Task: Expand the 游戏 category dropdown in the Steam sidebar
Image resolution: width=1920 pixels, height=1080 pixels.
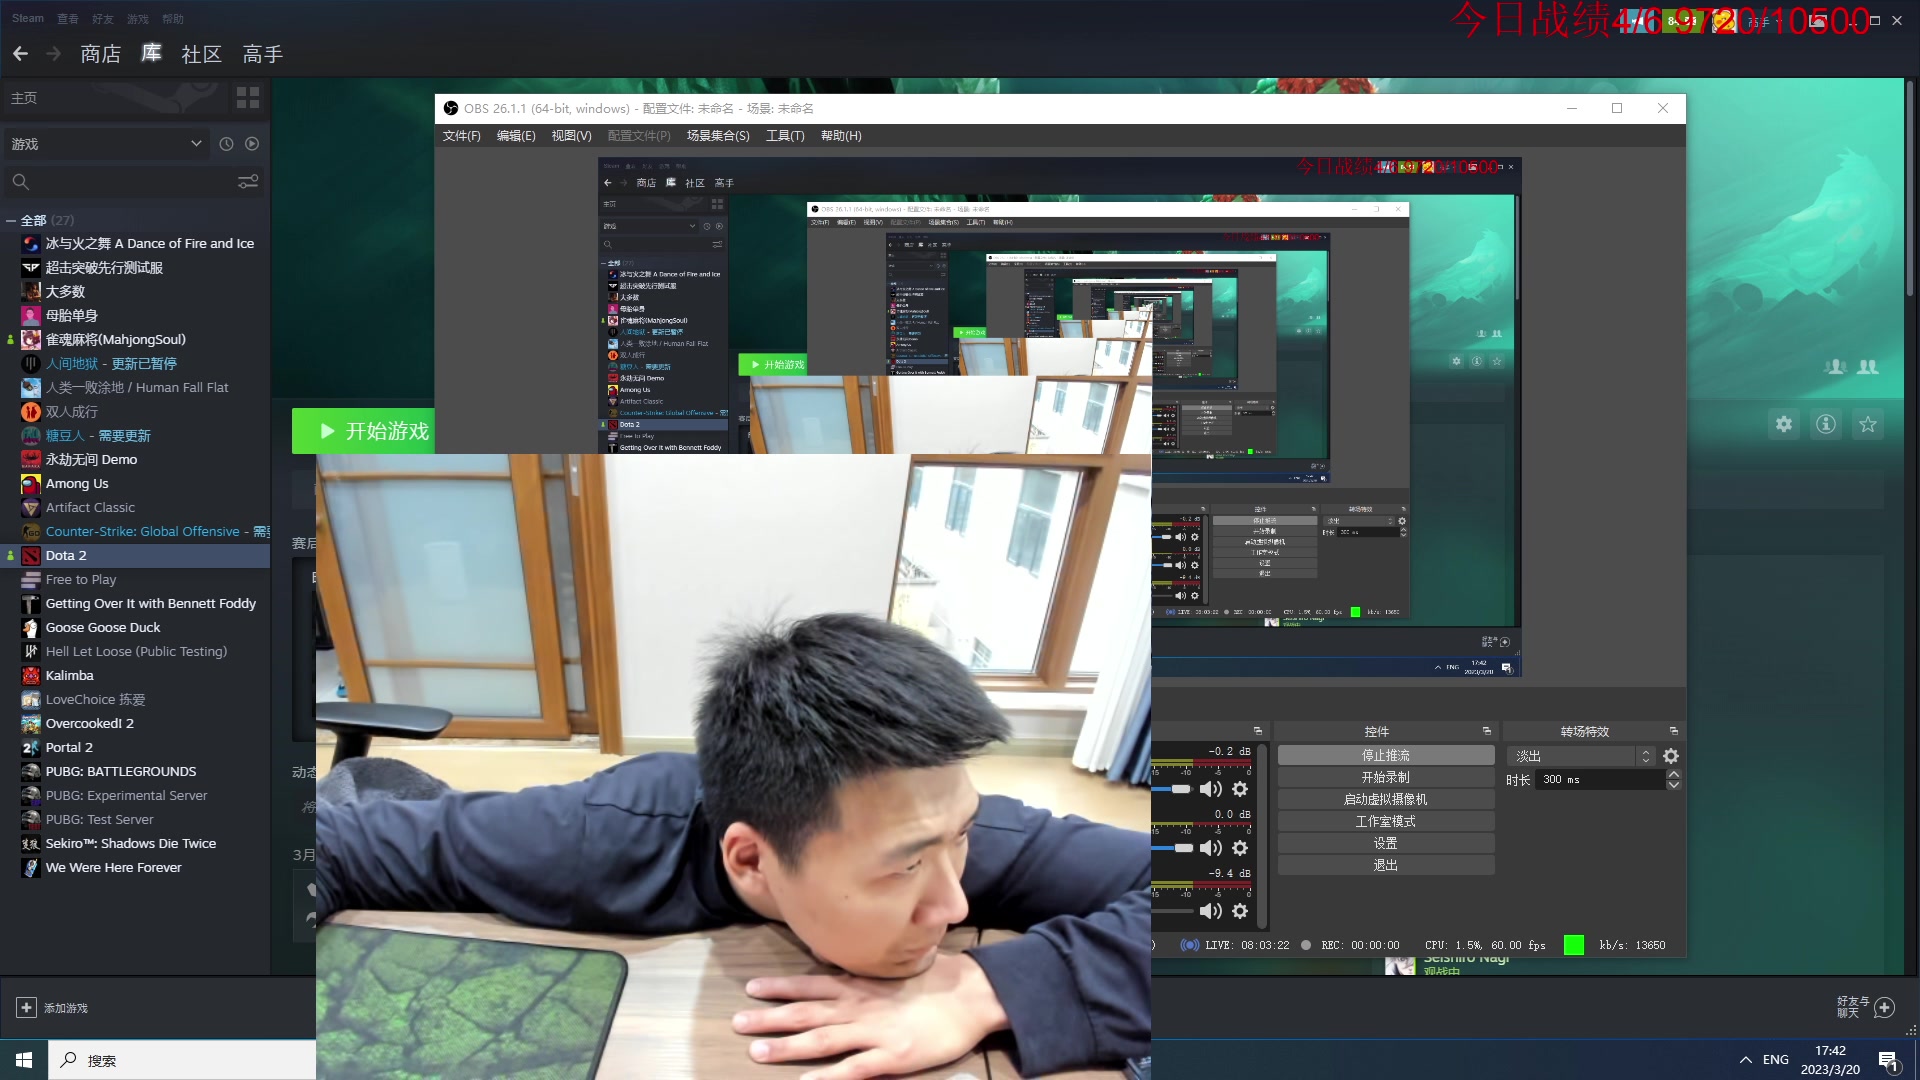Action: pos(196,144)
